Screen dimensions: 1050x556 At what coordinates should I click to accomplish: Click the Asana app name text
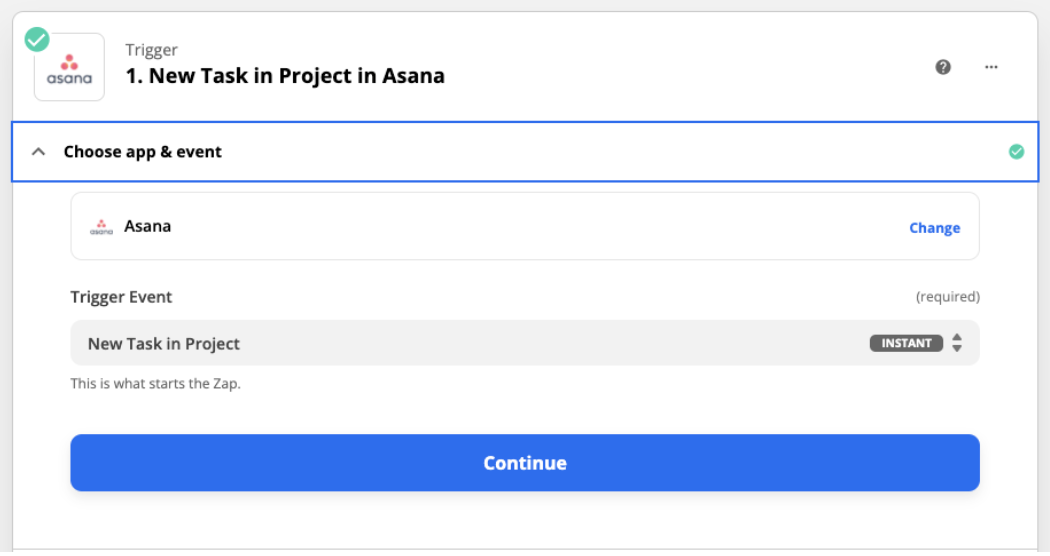[147, 226]
